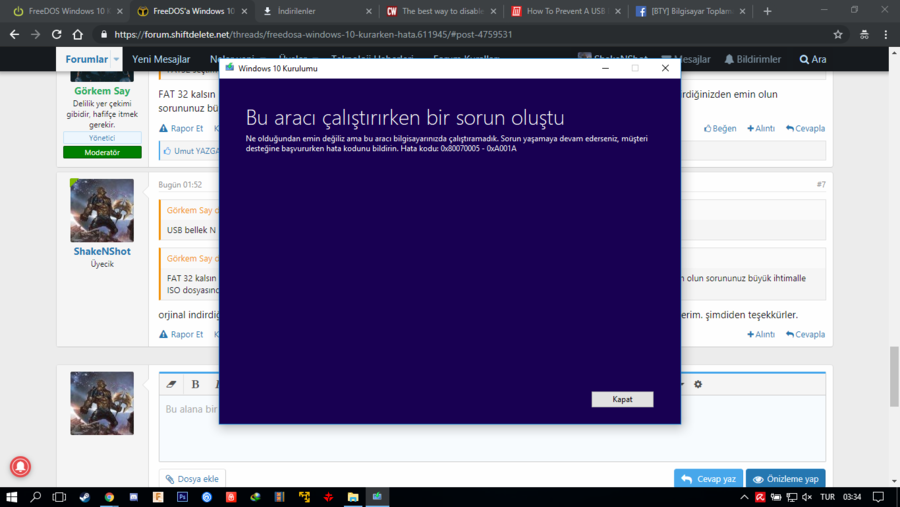Open Yeni Mesajlar in forum navigation
The width and height of the screenshot is (900, 507).
click(x=161, y=59)
